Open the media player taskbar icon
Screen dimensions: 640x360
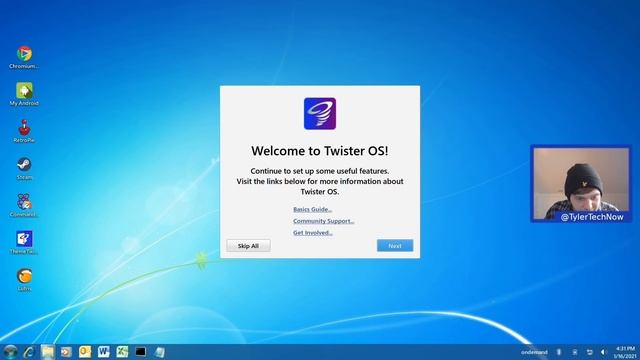(66, 352)
